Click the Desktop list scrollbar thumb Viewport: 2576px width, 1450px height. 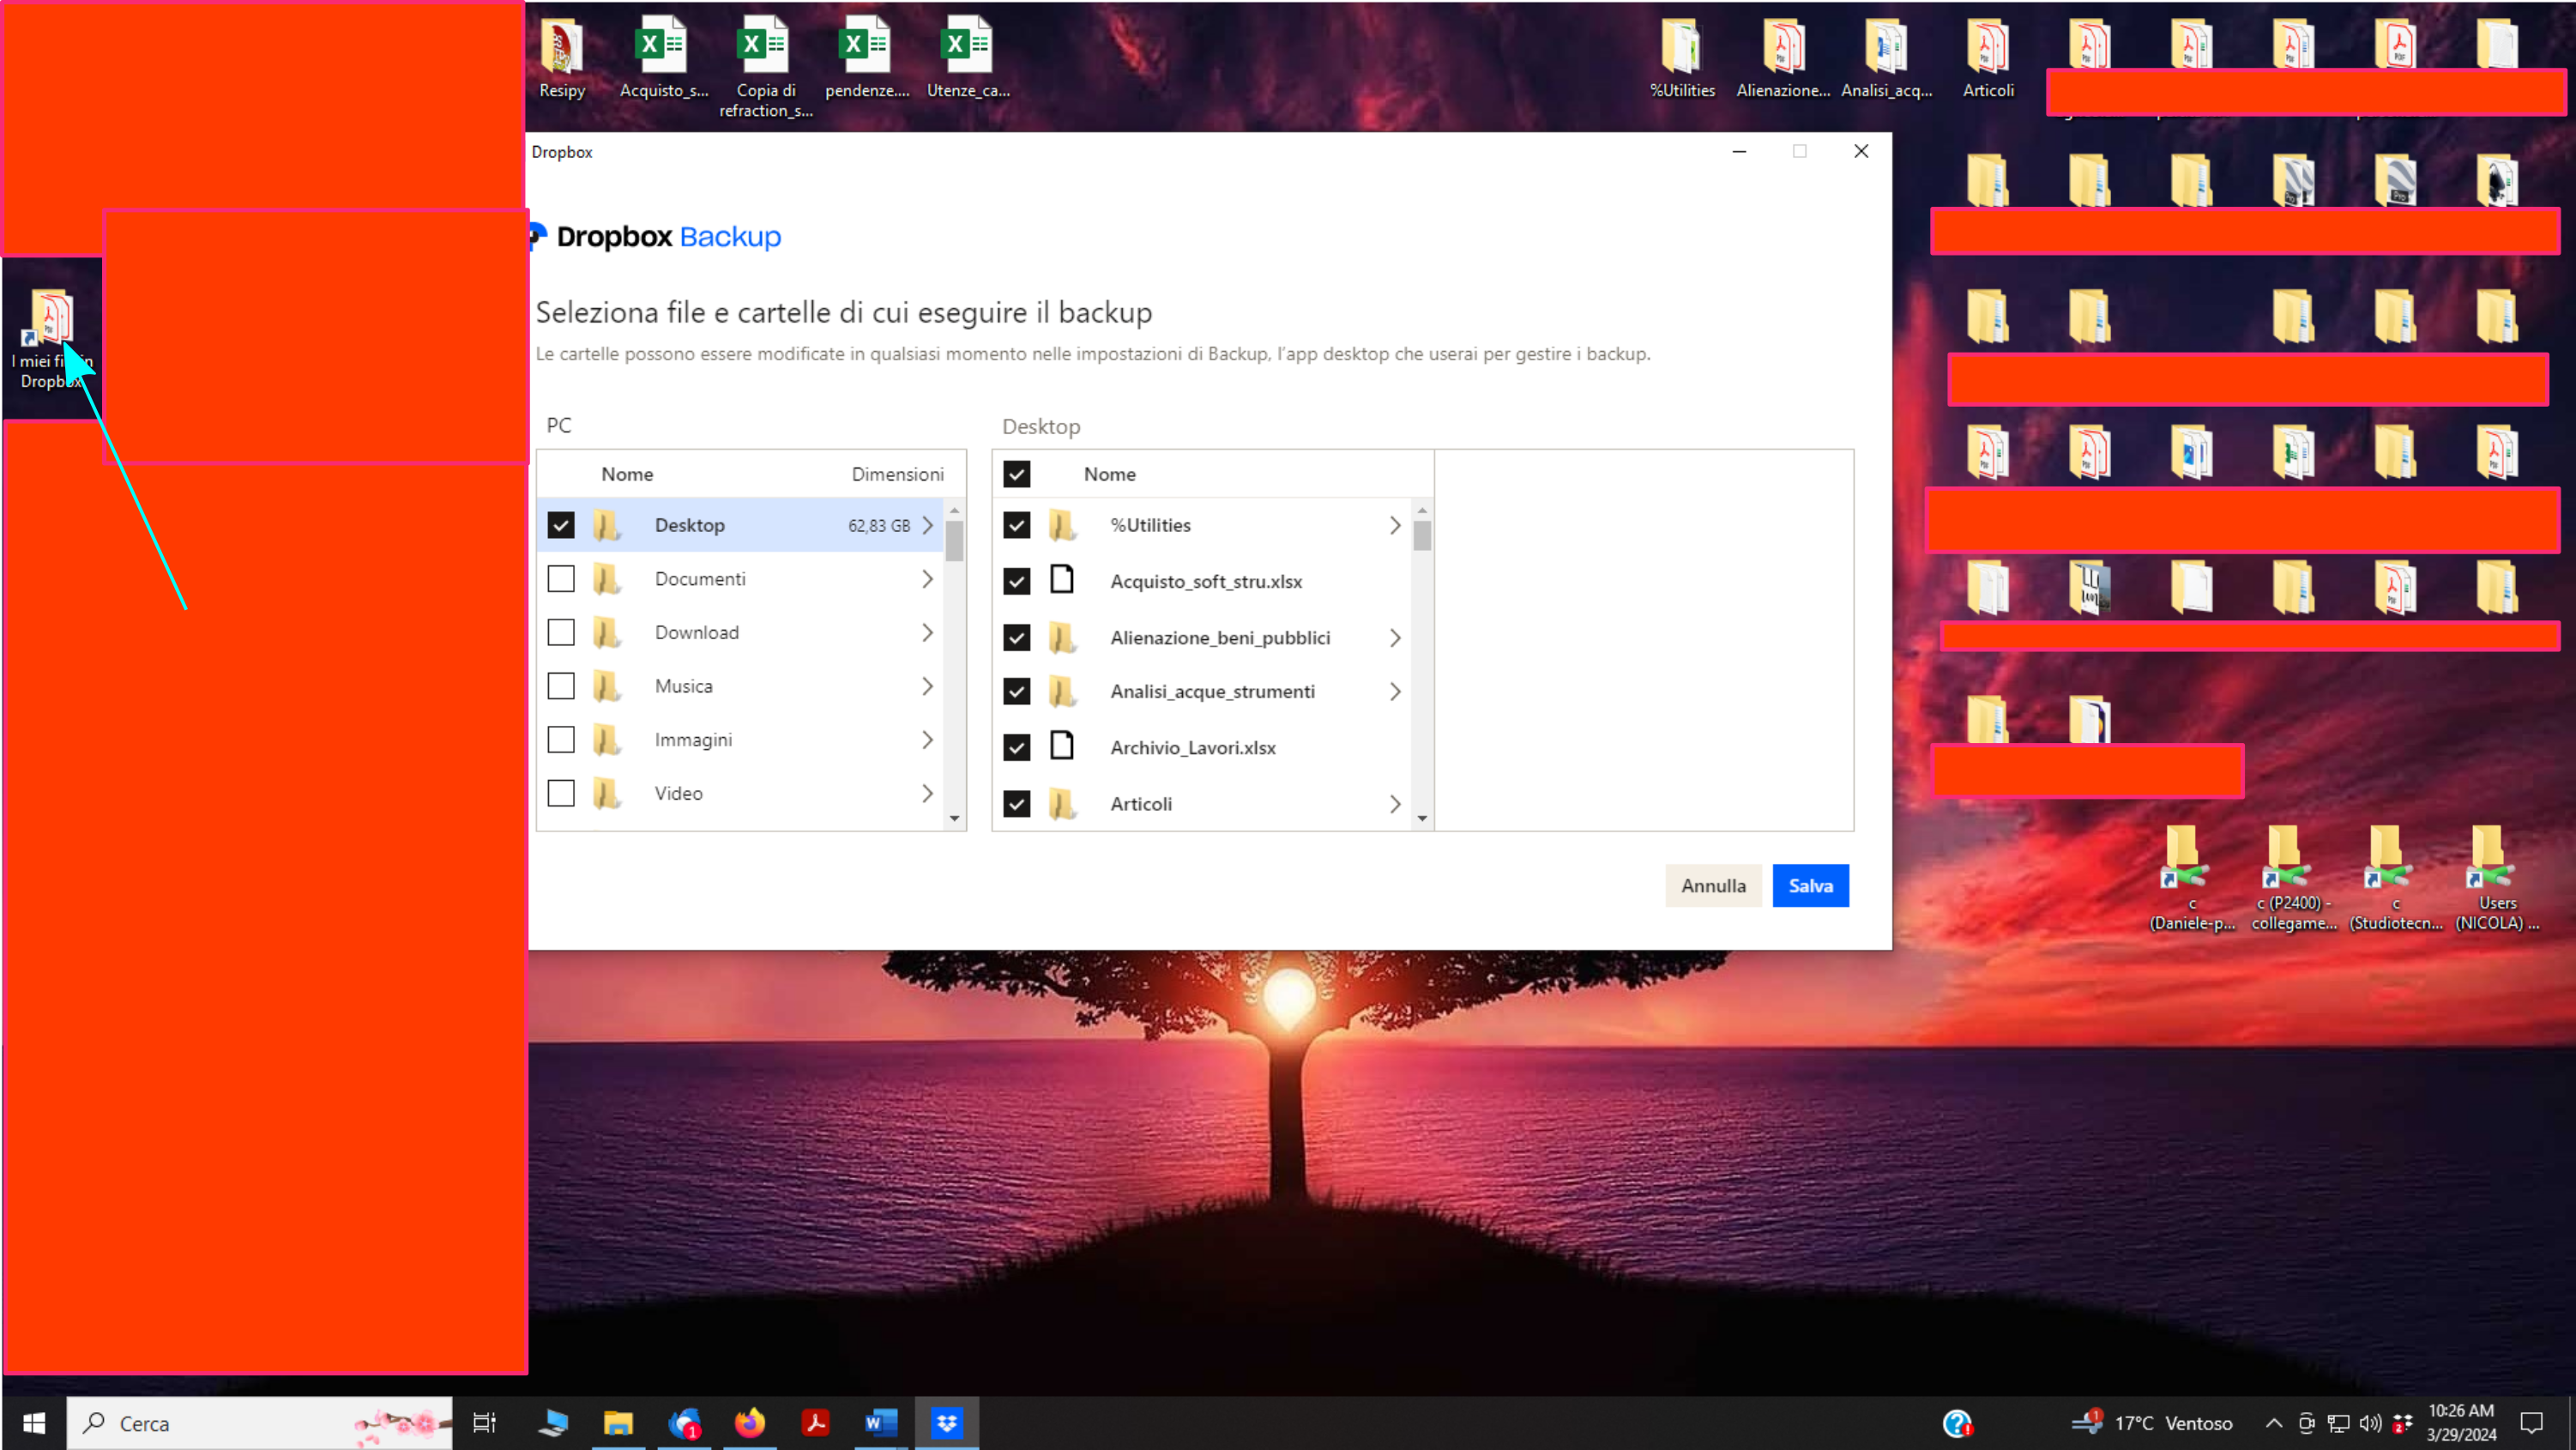click(x=1422, y=536)
